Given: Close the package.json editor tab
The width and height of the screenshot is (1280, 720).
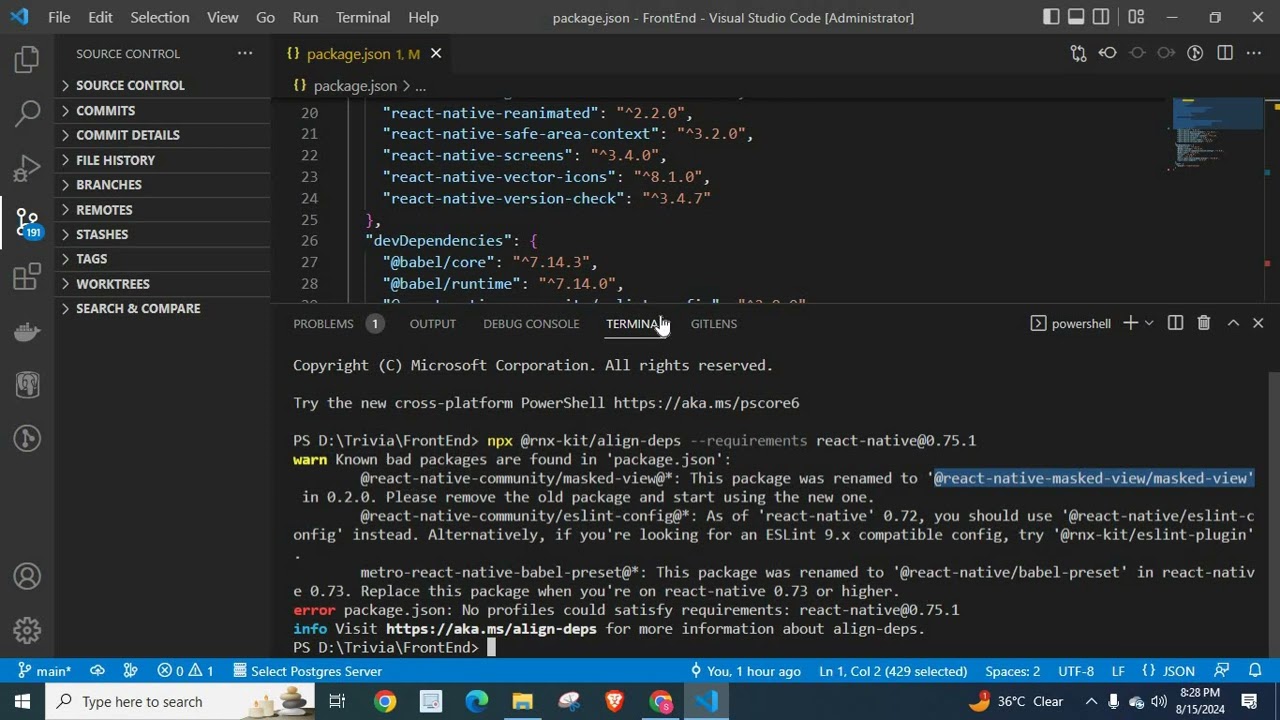Looking at the screenshot, I should (436, 53).
